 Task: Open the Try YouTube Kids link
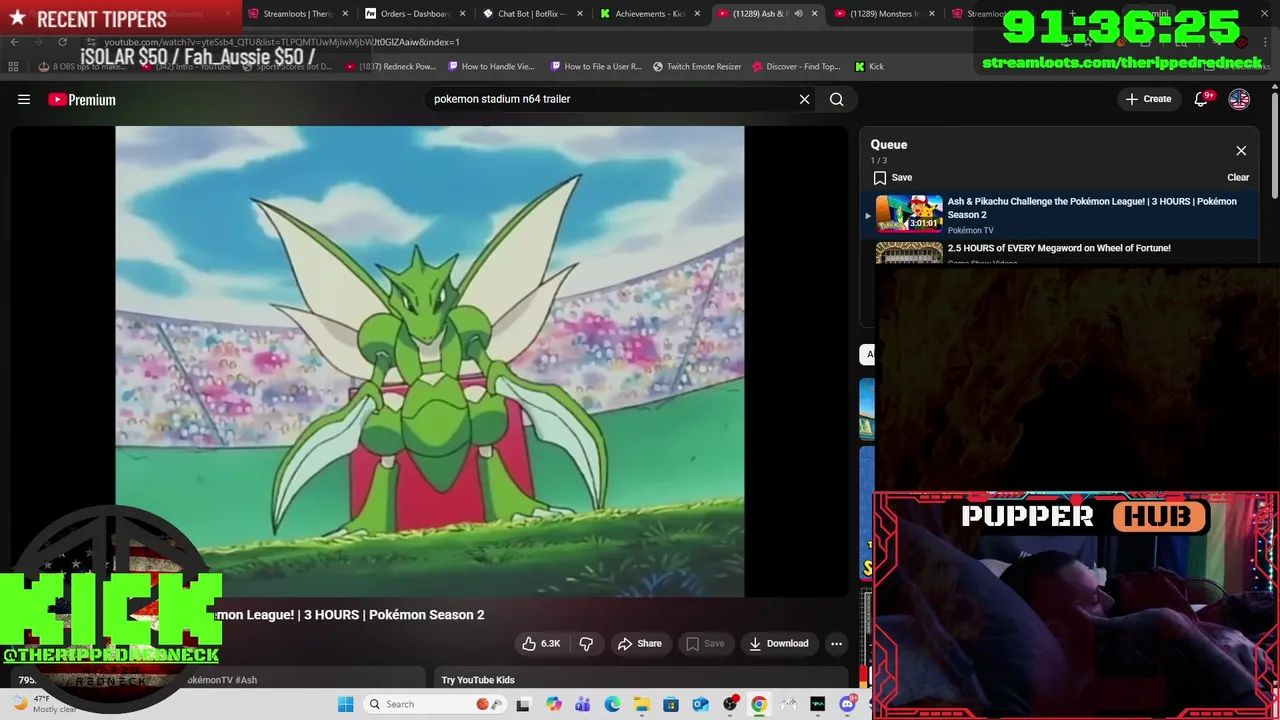coord(478,680)
